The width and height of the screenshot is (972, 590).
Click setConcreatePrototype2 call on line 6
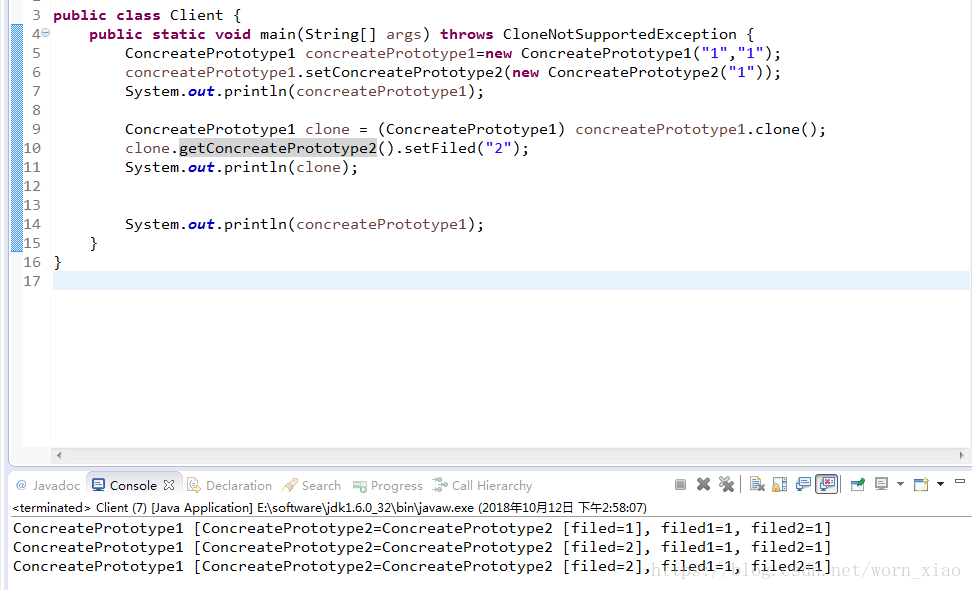pyautogui.click(x=404, y=72)
